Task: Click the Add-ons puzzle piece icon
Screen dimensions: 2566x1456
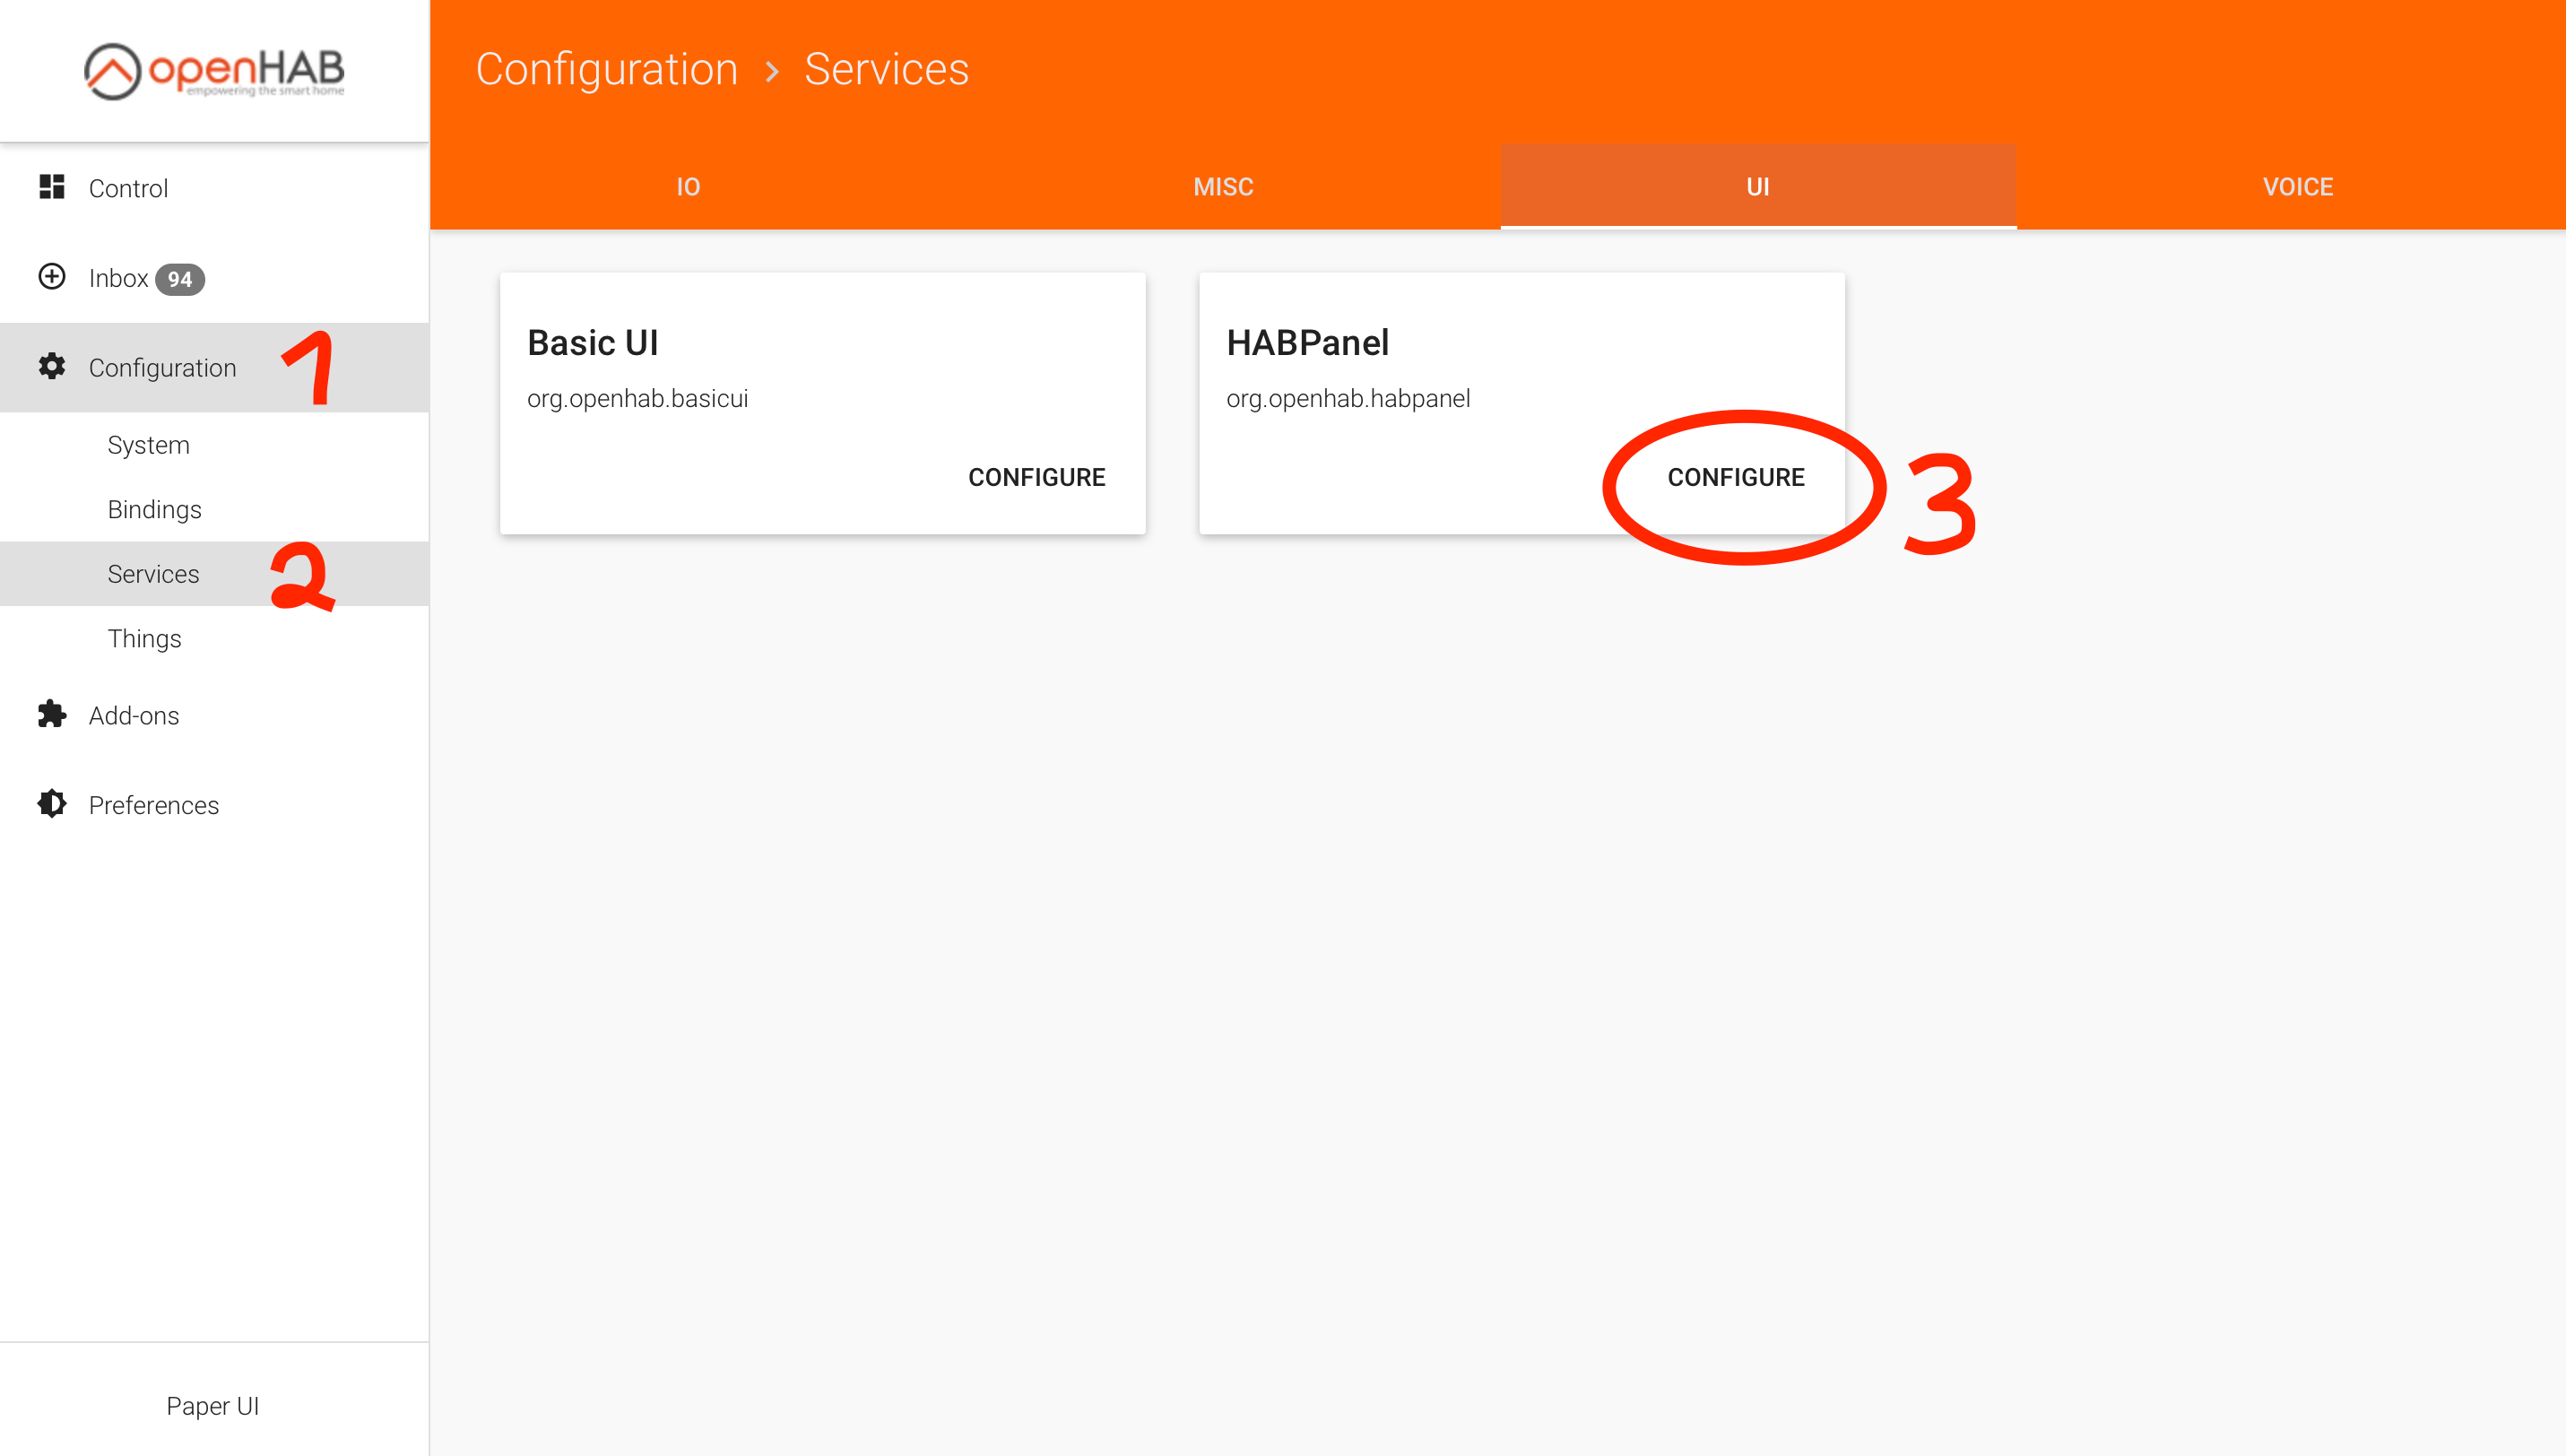Action: [52, 714]
